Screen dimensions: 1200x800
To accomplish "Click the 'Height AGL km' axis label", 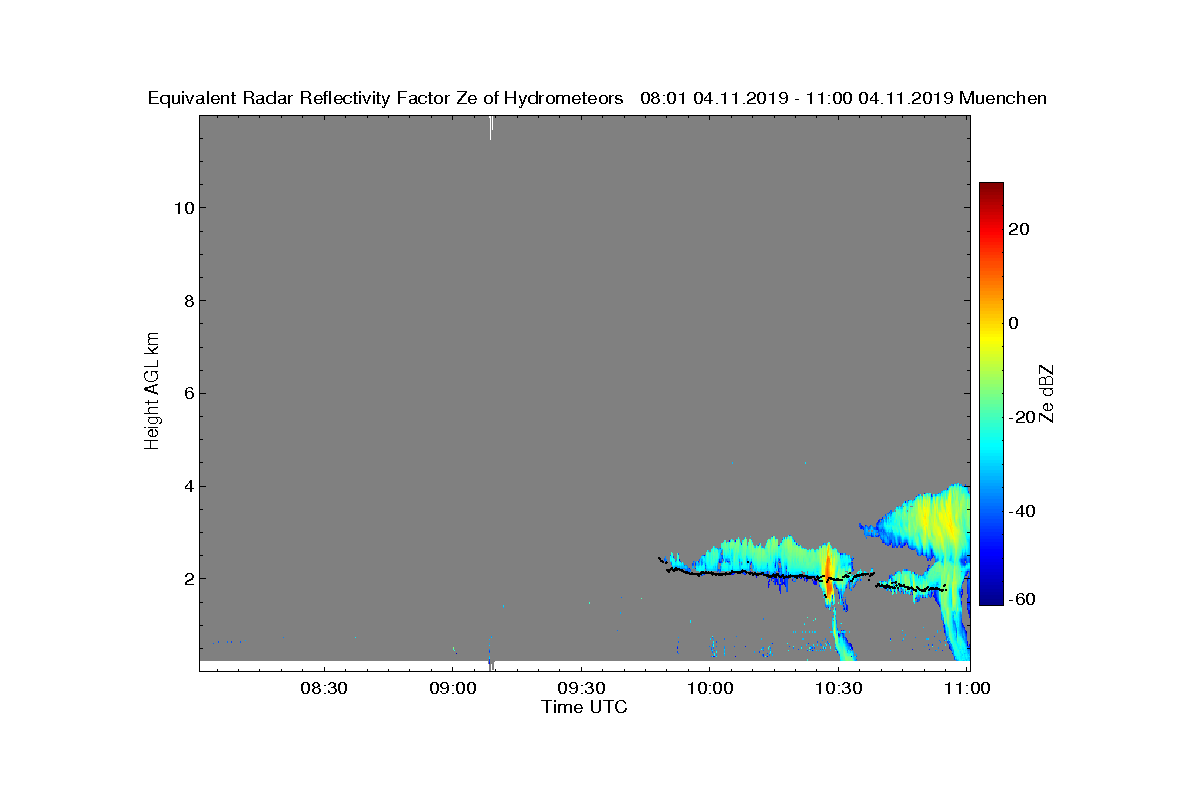I will click(152, 392).
